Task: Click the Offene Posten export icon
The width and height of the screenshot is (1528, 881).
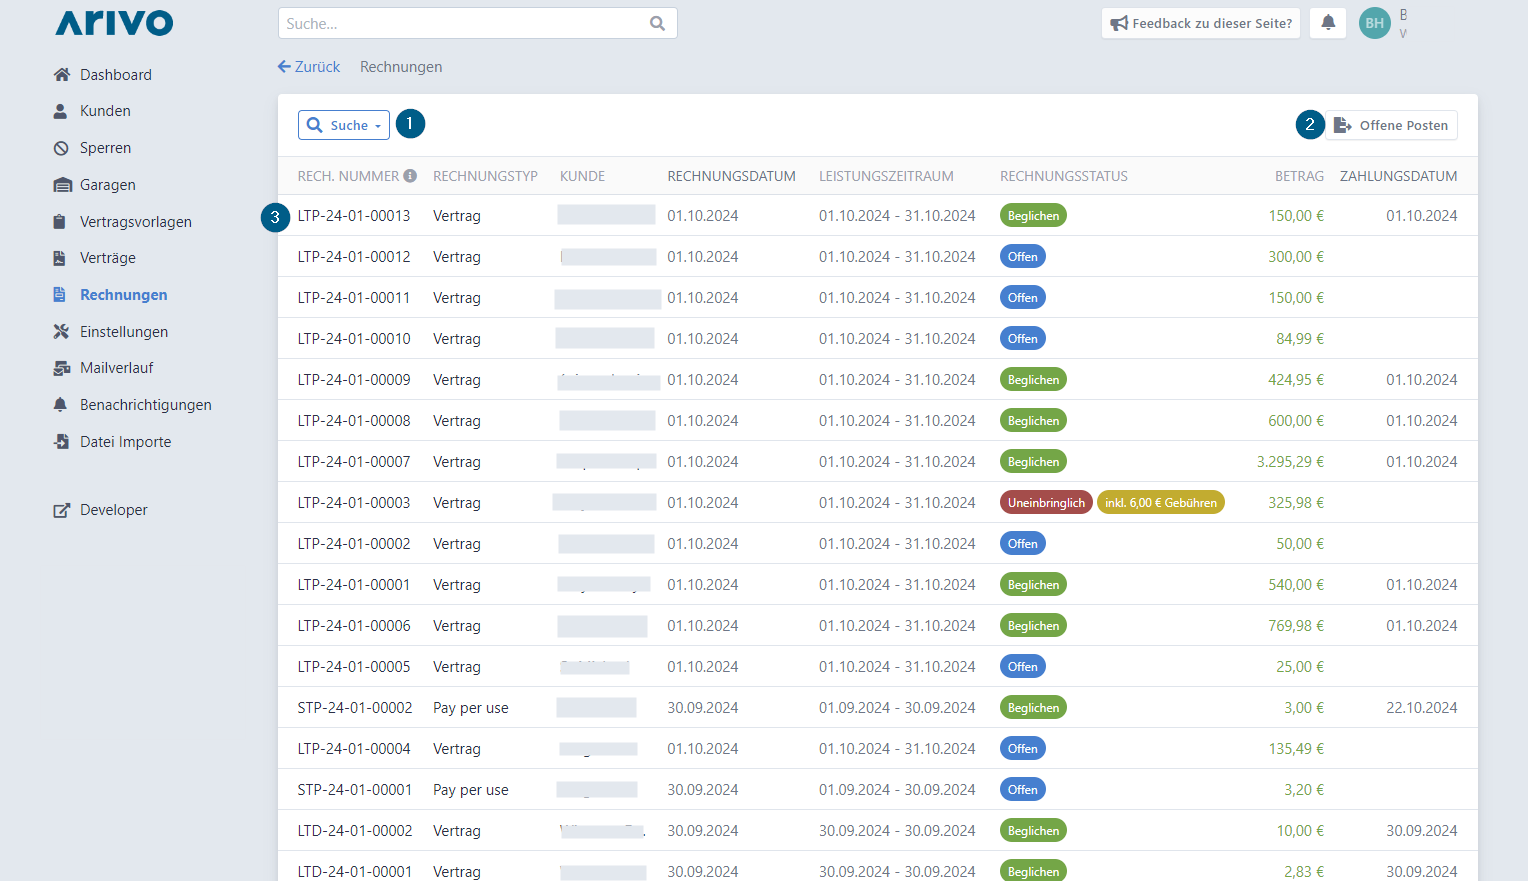Action: click(x=1342, y=125)
